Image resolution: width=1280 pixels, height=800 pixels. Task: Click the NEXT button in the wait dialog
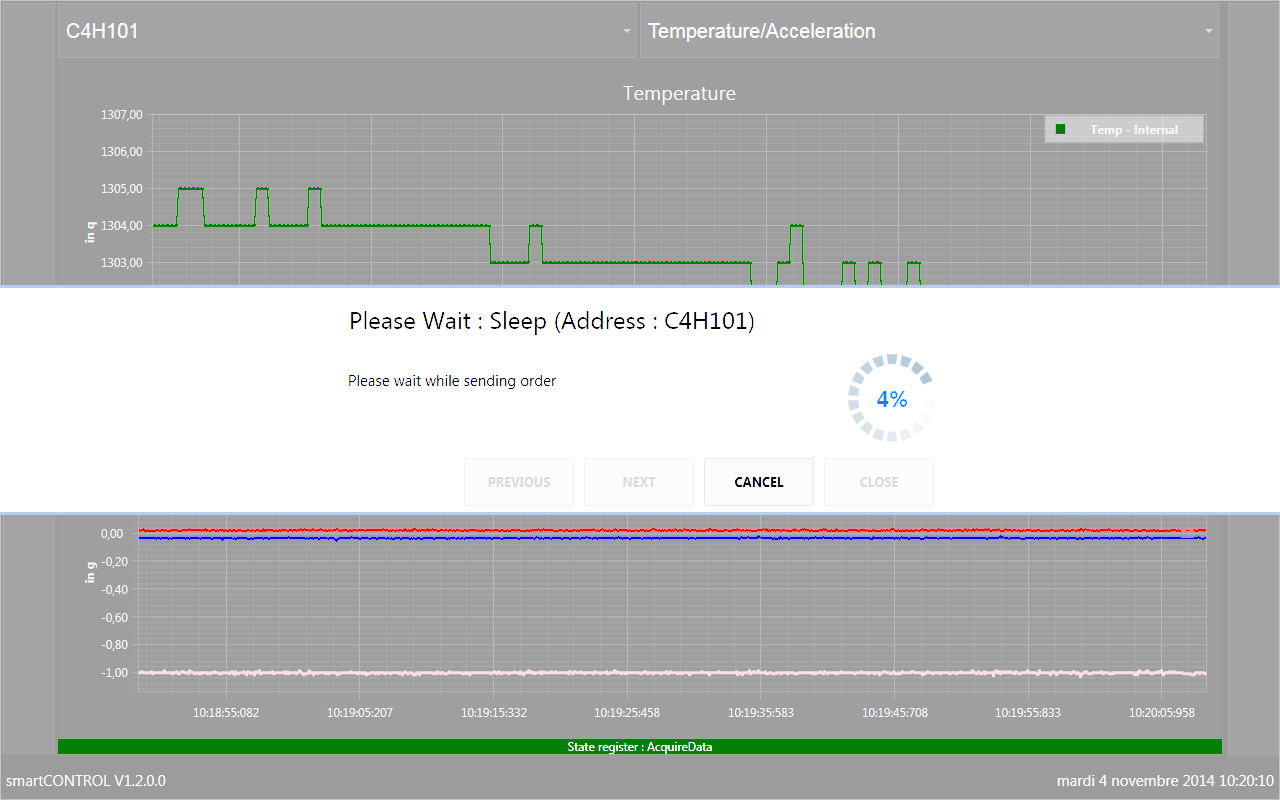tap(639, 482)
